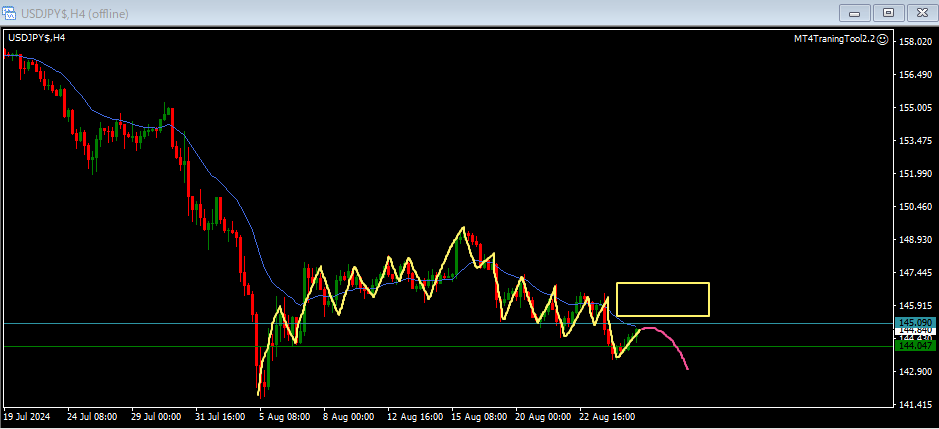939x429 pixels.
Task: Click the USDJPY$,H4 symbol label on chart
Action: (37, 38)
